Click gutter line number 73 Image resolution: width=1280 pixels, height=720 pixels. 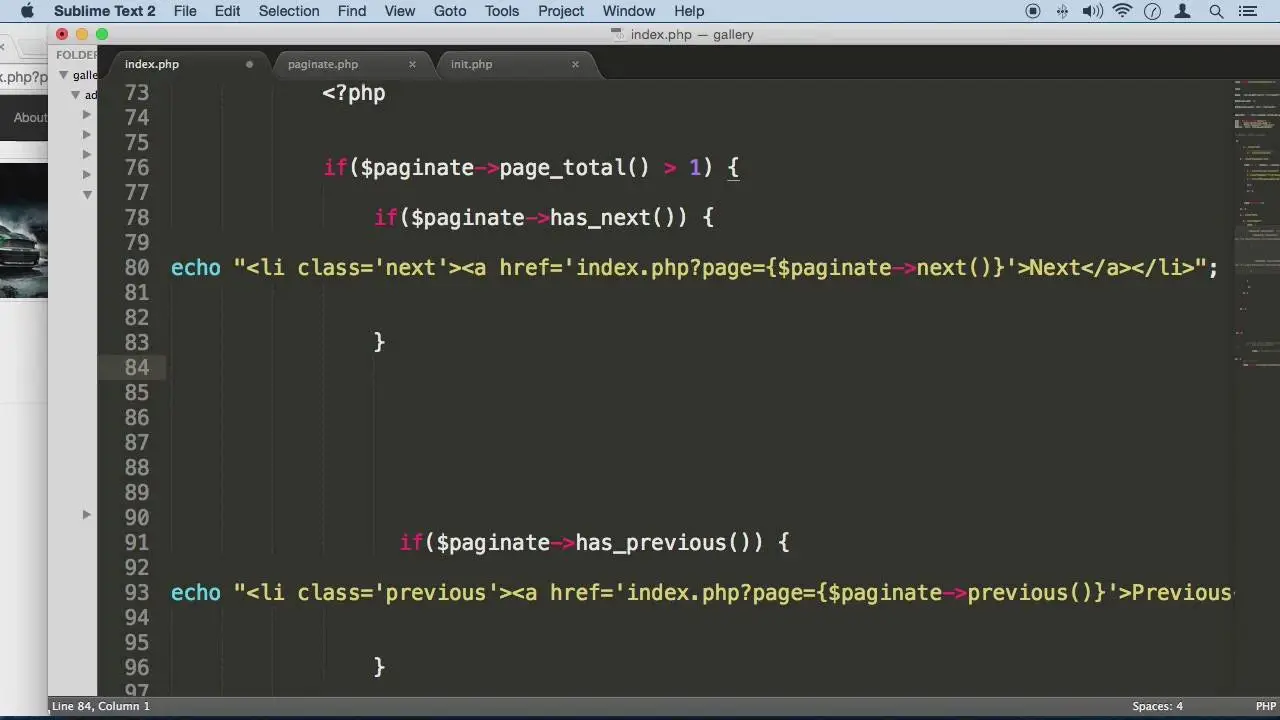tap(137, 93)
